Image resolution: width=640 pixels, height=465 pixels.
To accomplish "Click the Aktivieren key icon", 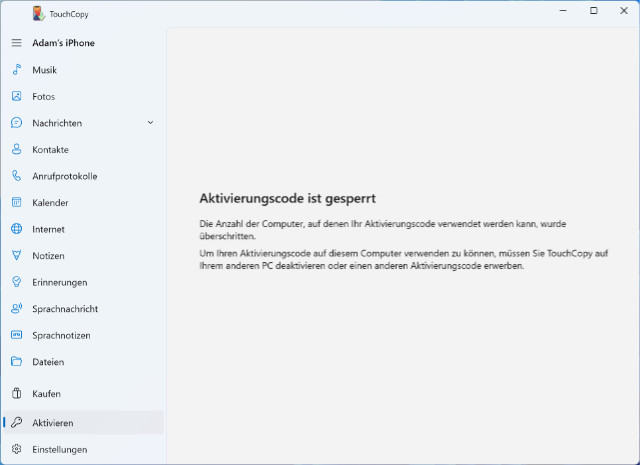I will 16,423.
